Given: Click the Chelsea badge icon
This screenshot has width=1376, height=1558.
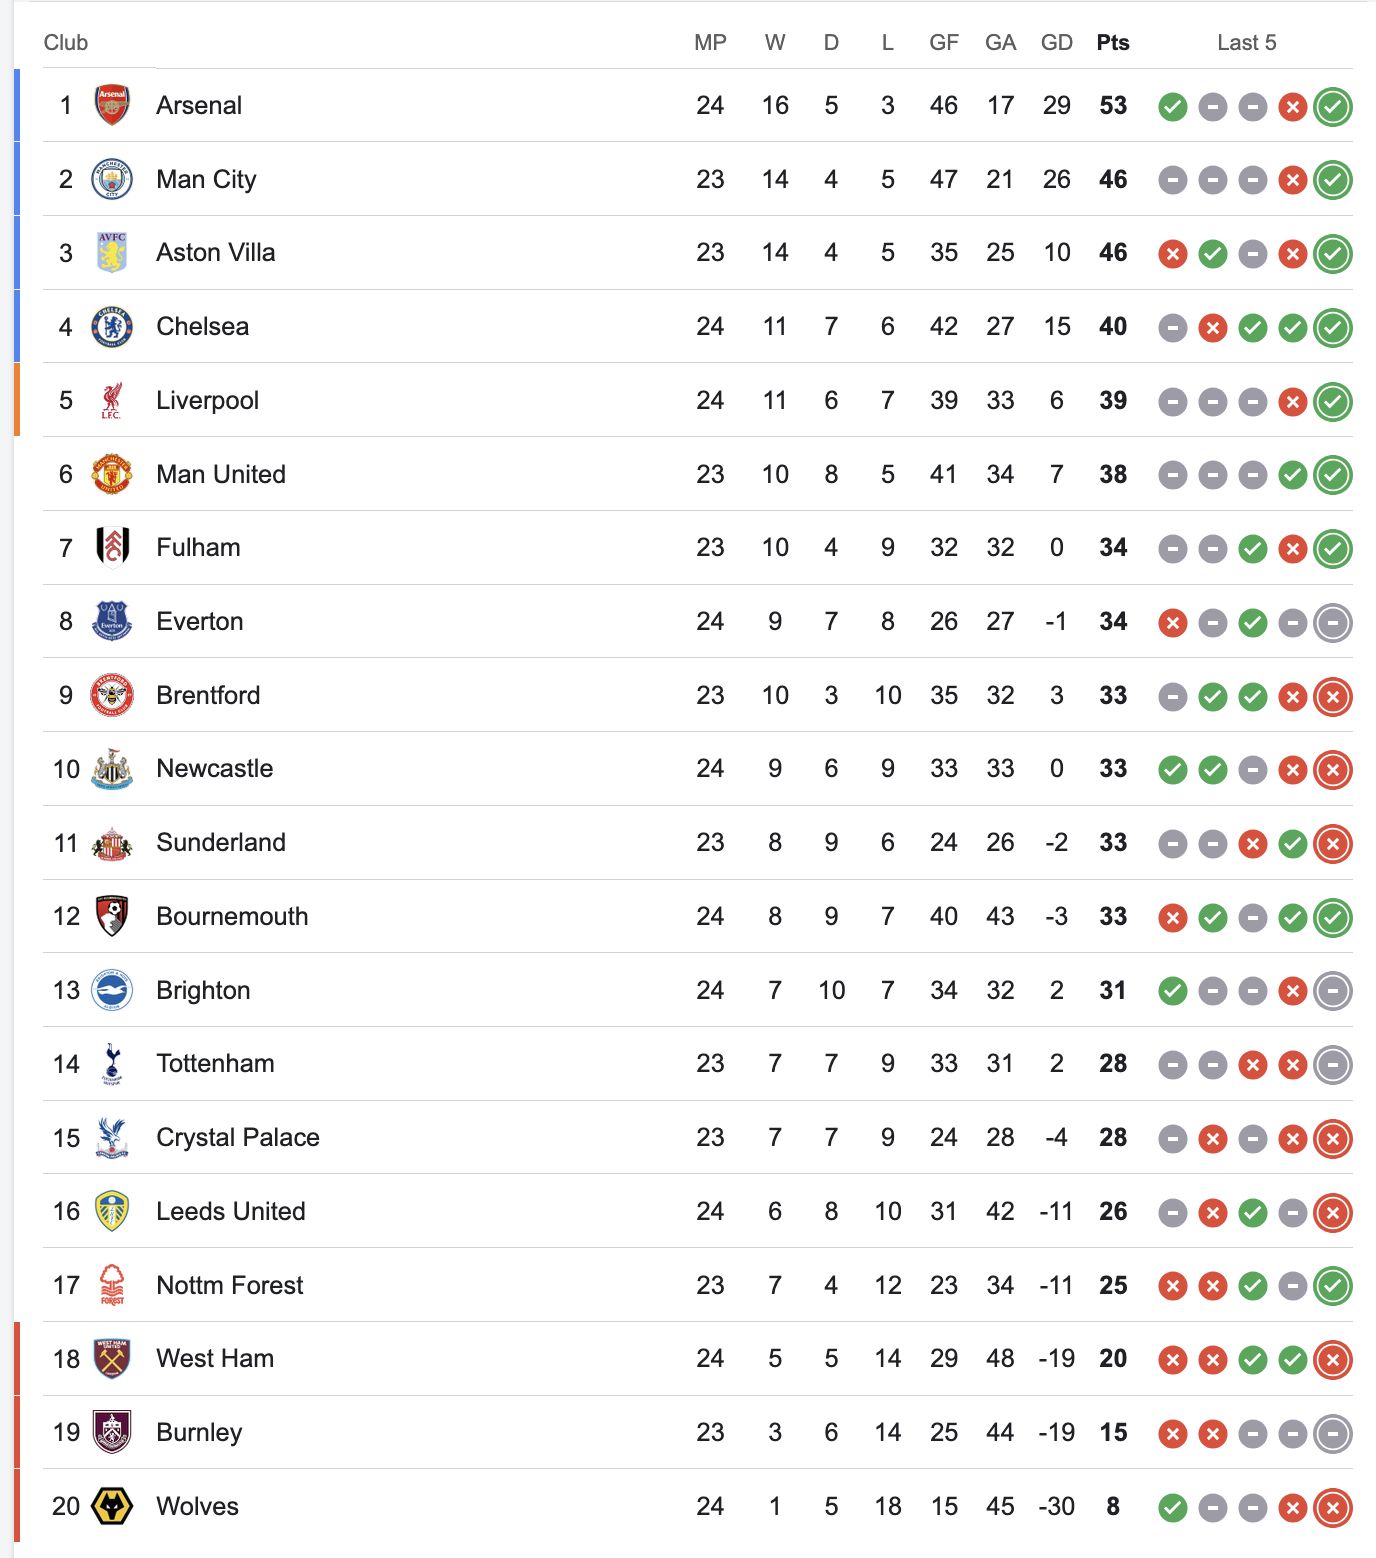Looking at the screenshot, I should (112, 327).
